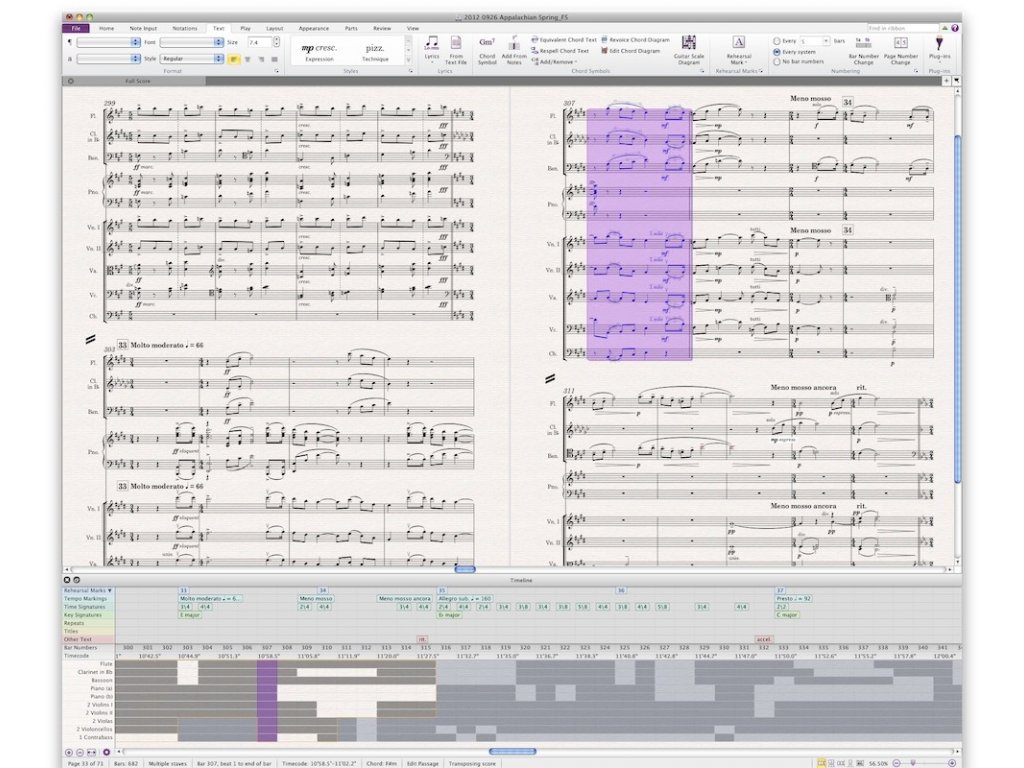The height and width of the screenshot is (768, 1024).
Task: Click the E major key signature marker
Action: 190,615
